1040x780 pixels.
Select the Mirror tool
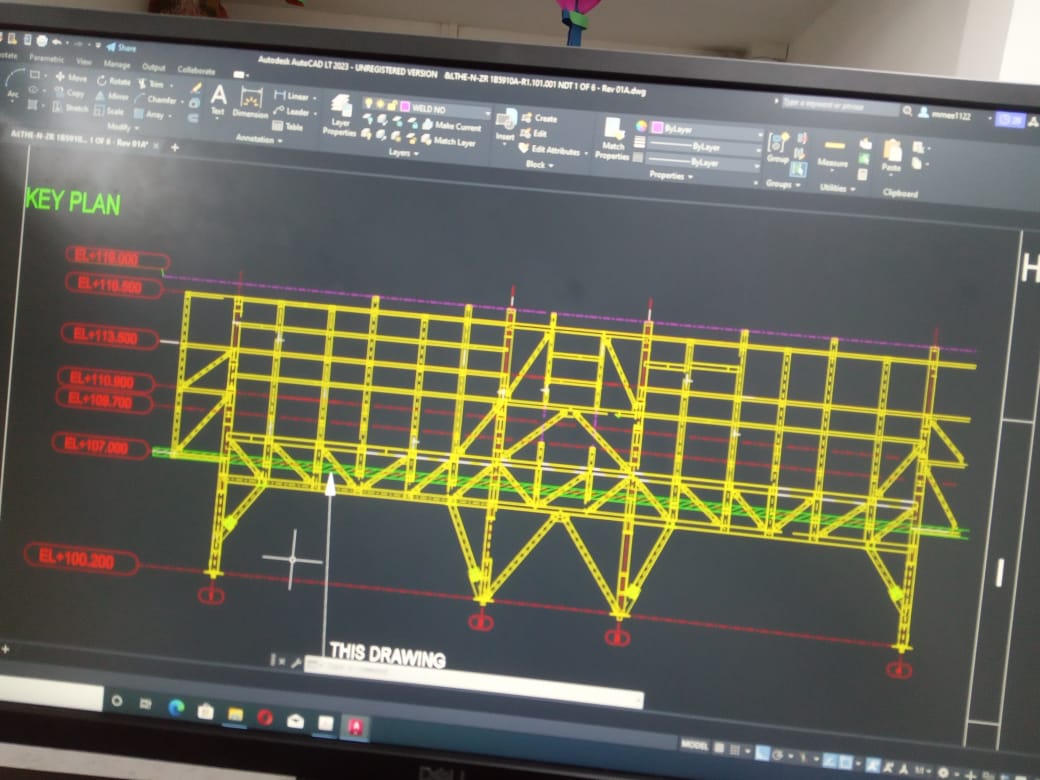[x=112, y=96]
